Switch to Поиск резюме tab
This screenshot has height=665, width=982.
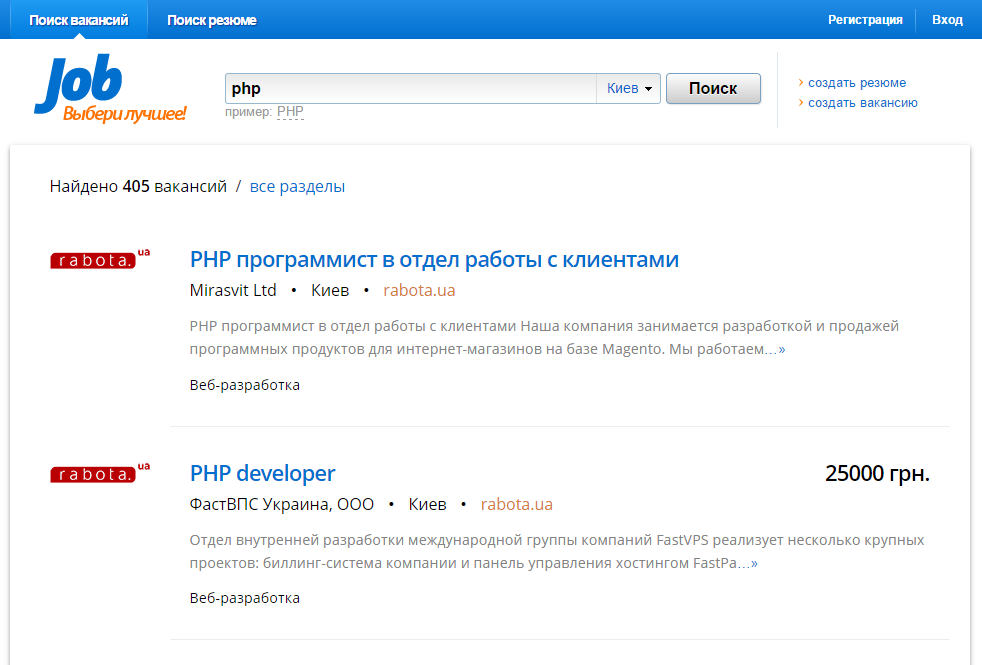coord(212,20)
